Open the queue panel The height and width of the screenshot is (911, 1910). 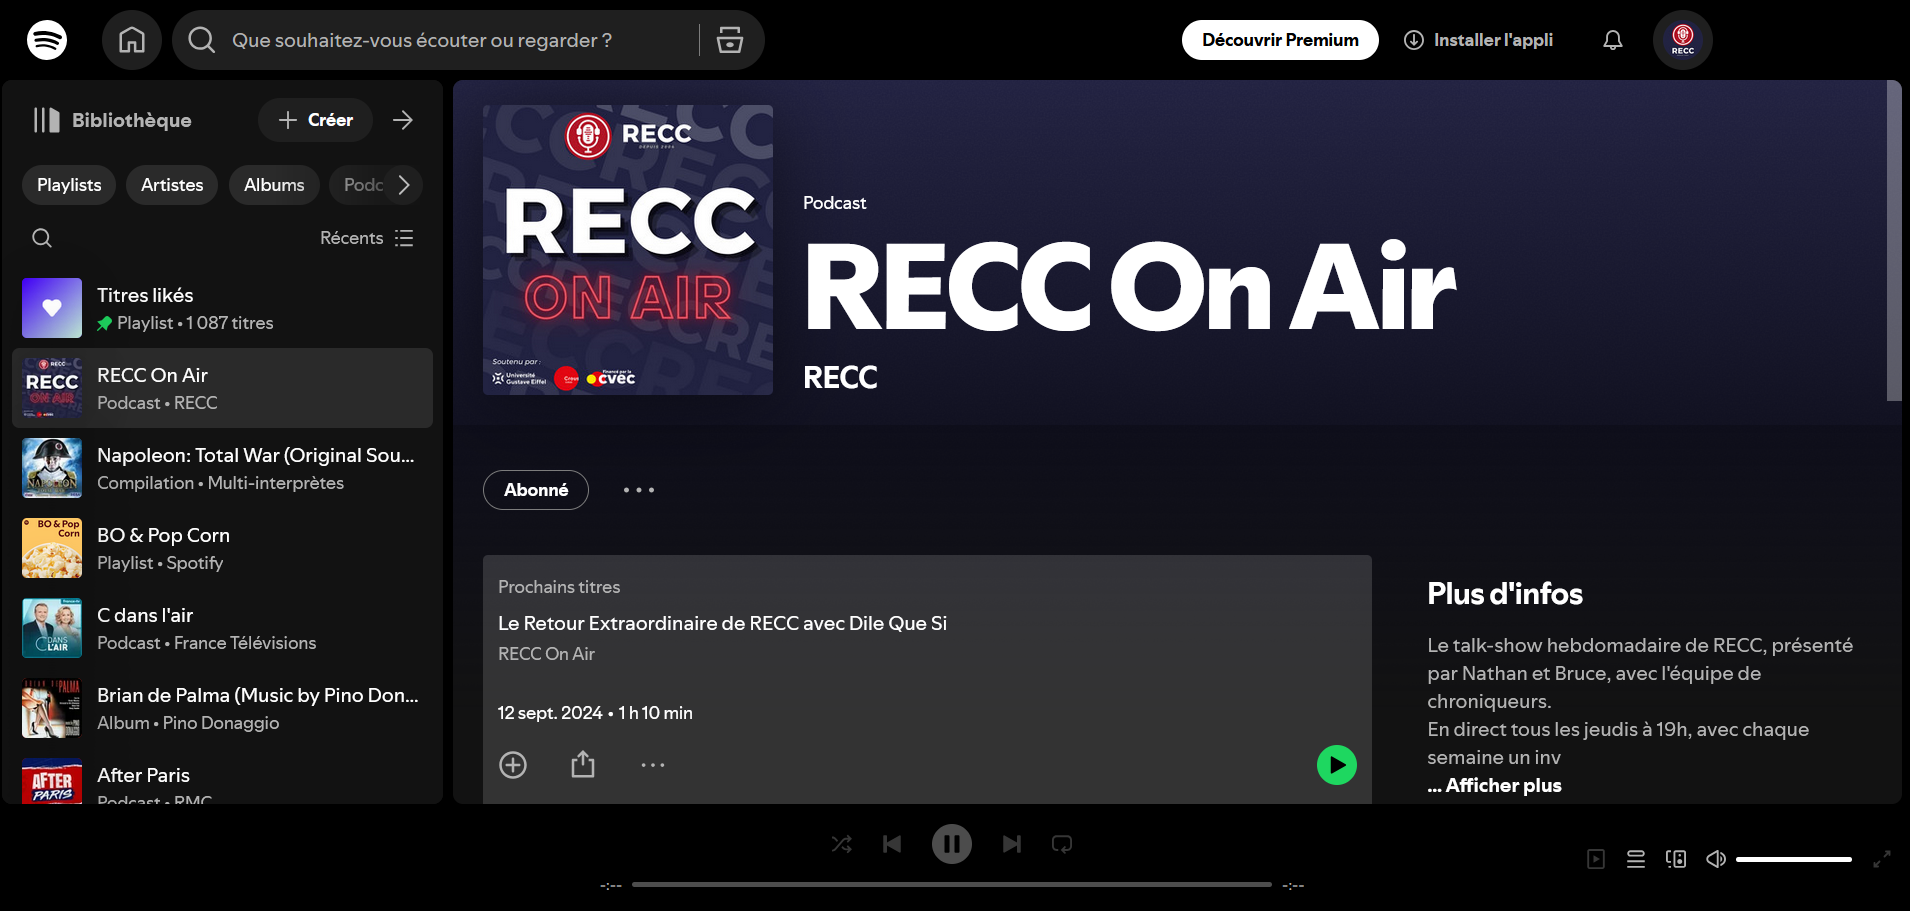click(x=1636, y=858)
